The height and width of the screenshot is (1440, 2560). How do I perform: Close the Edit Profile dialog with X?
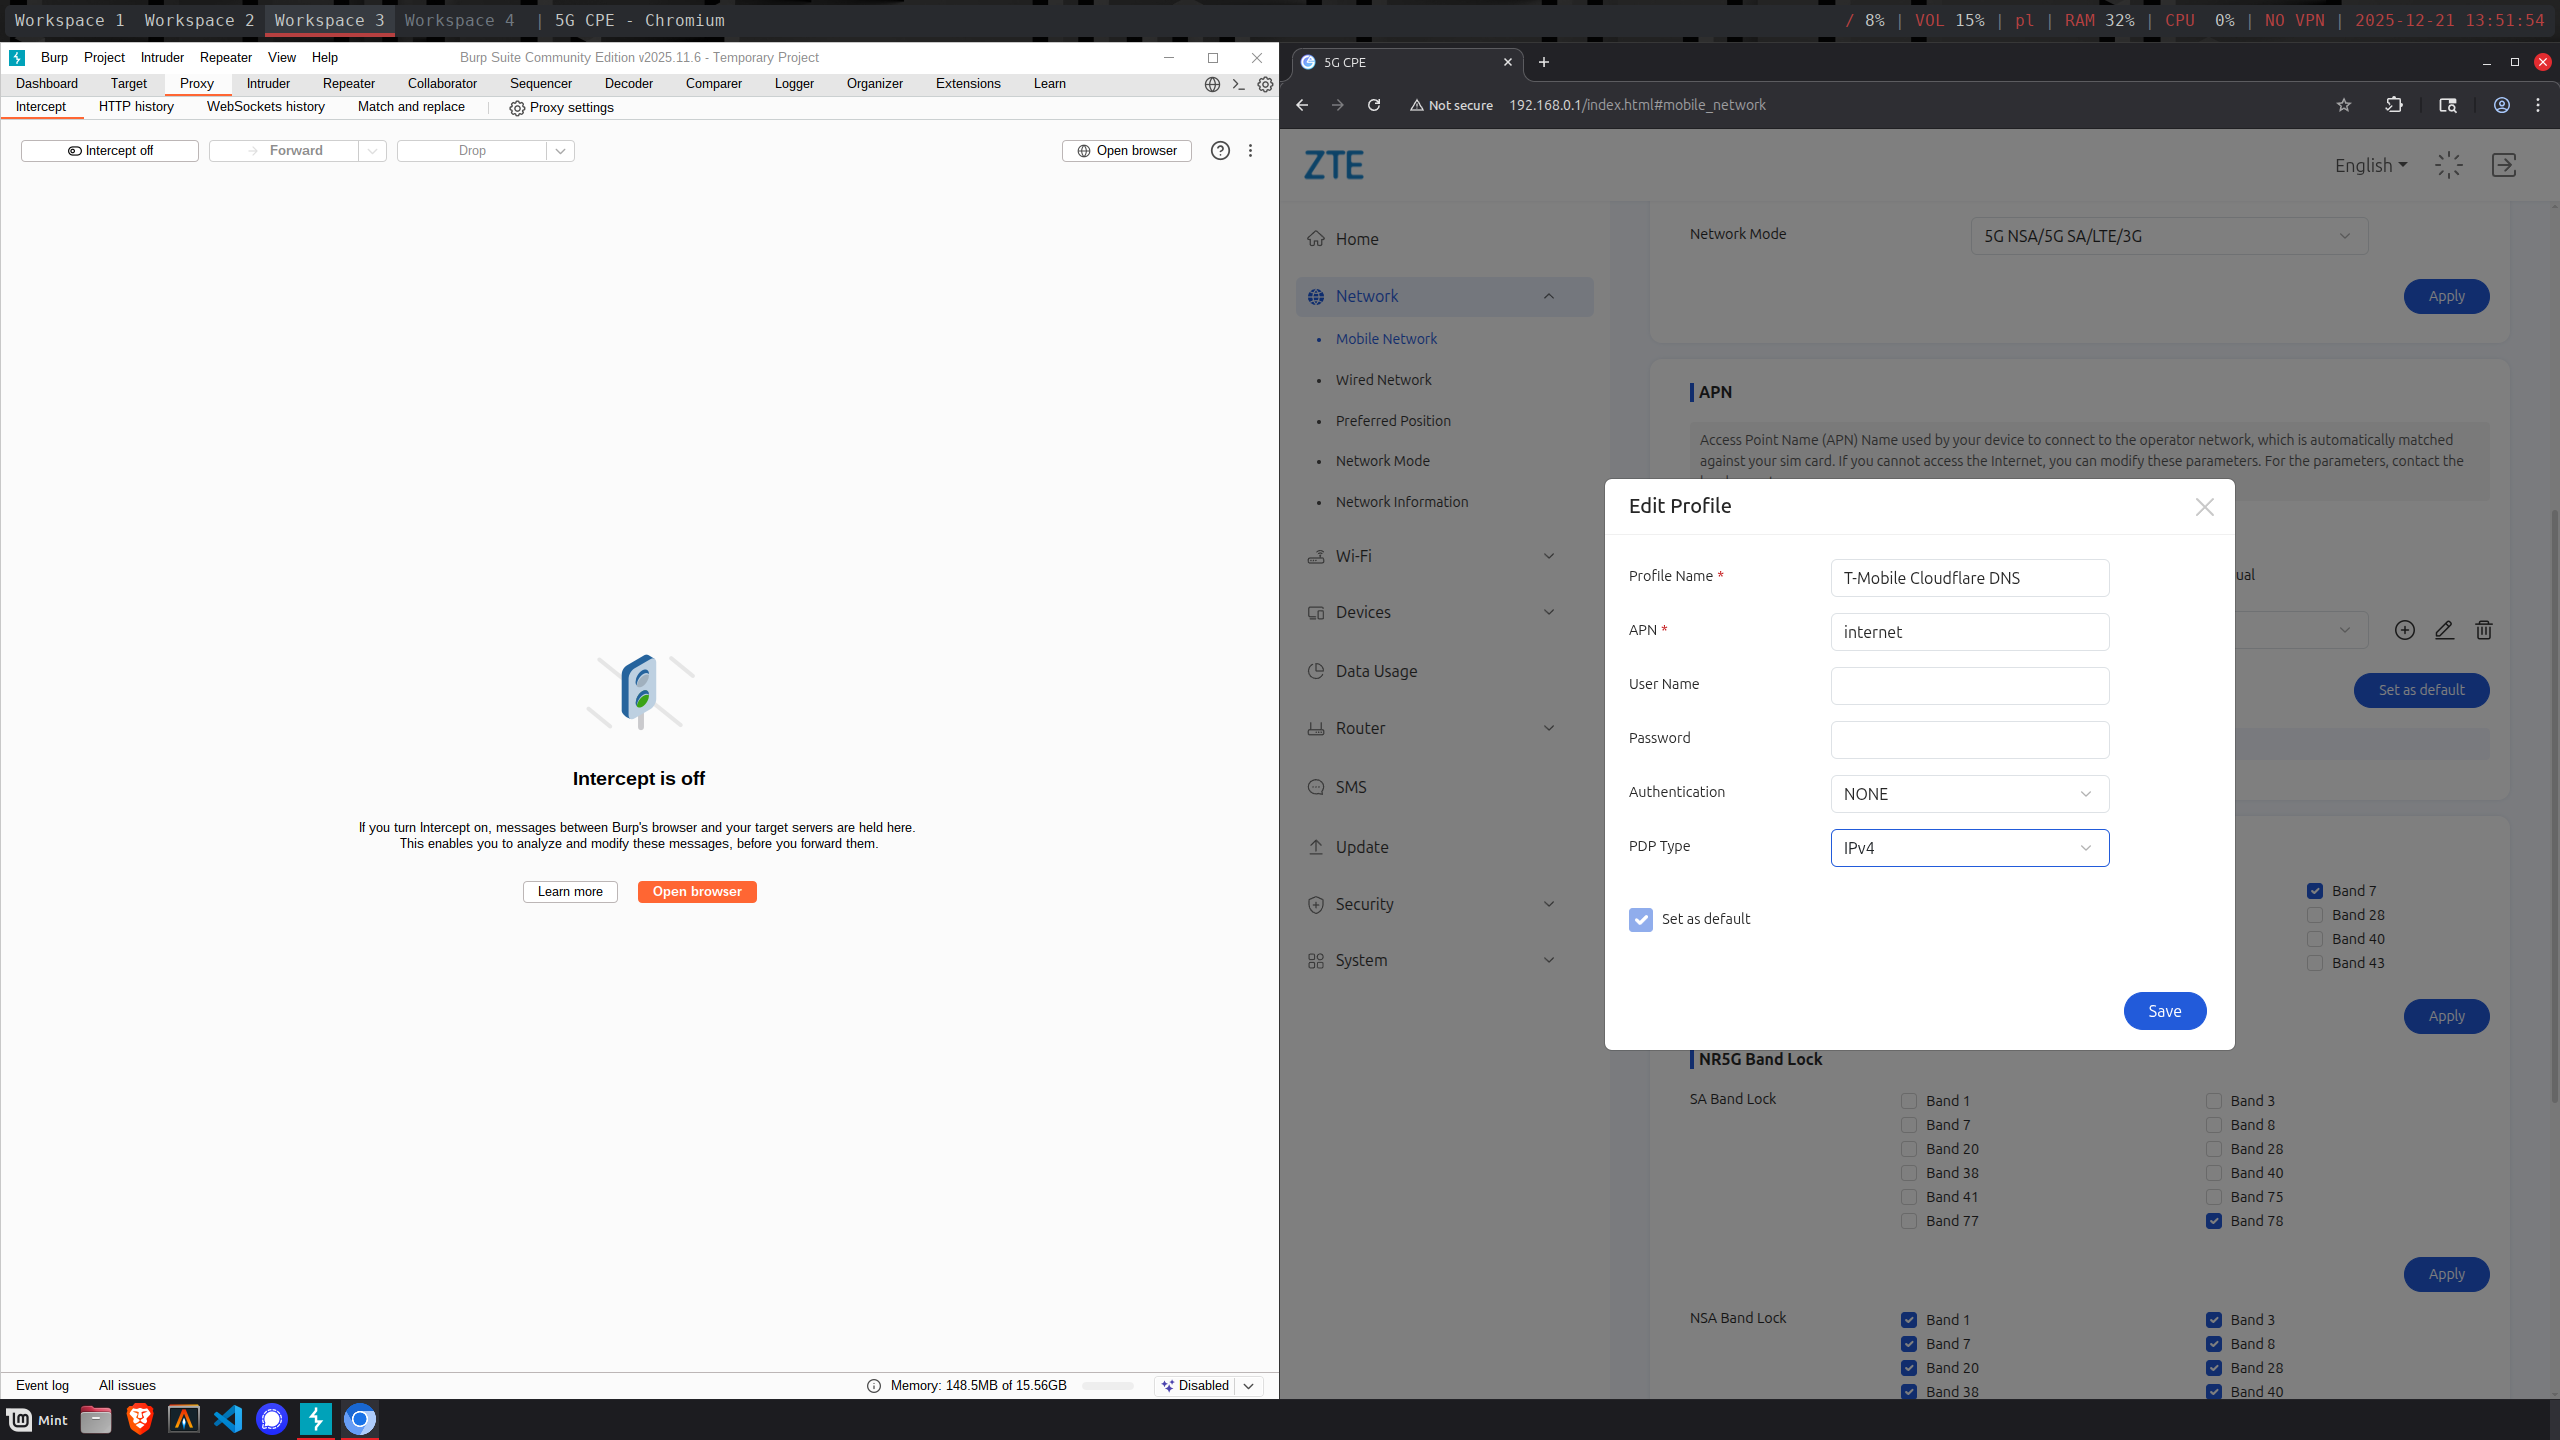pyautogui.click(x=2204, y=507)
